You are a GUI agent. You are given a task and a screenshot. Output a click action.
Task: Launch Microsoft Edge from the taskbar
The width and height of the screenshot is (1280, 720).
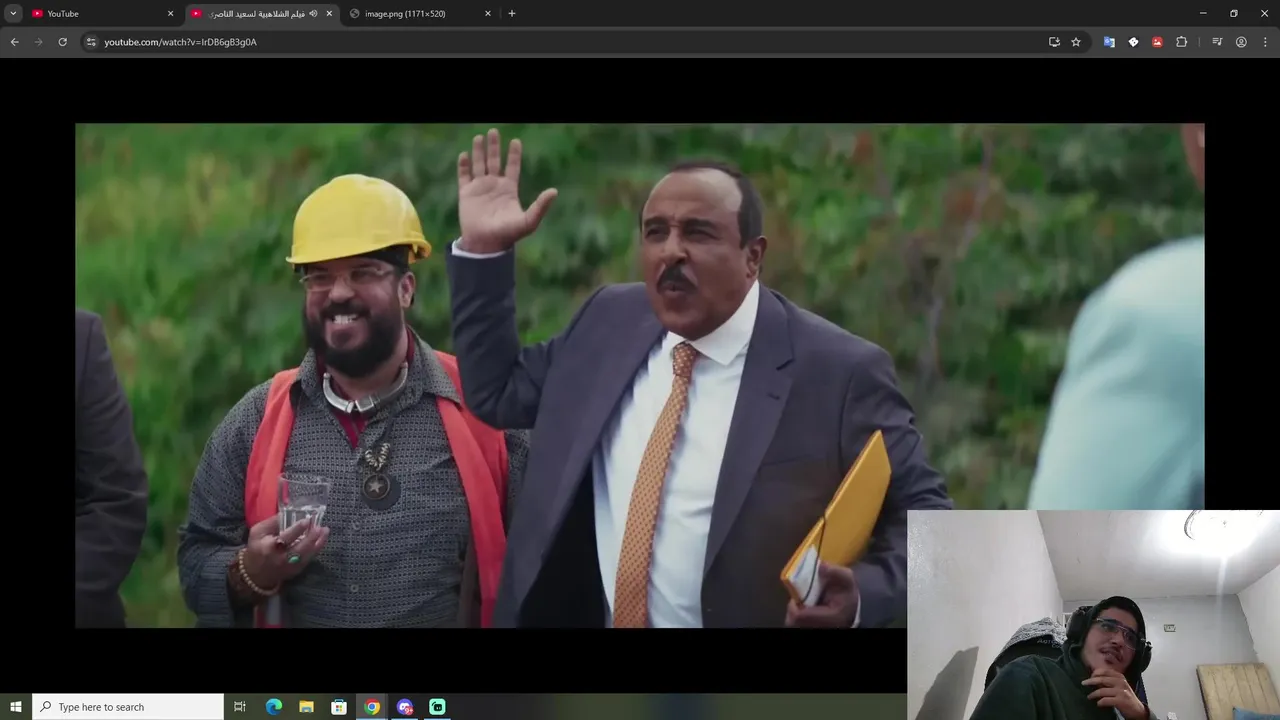[274, 707]
